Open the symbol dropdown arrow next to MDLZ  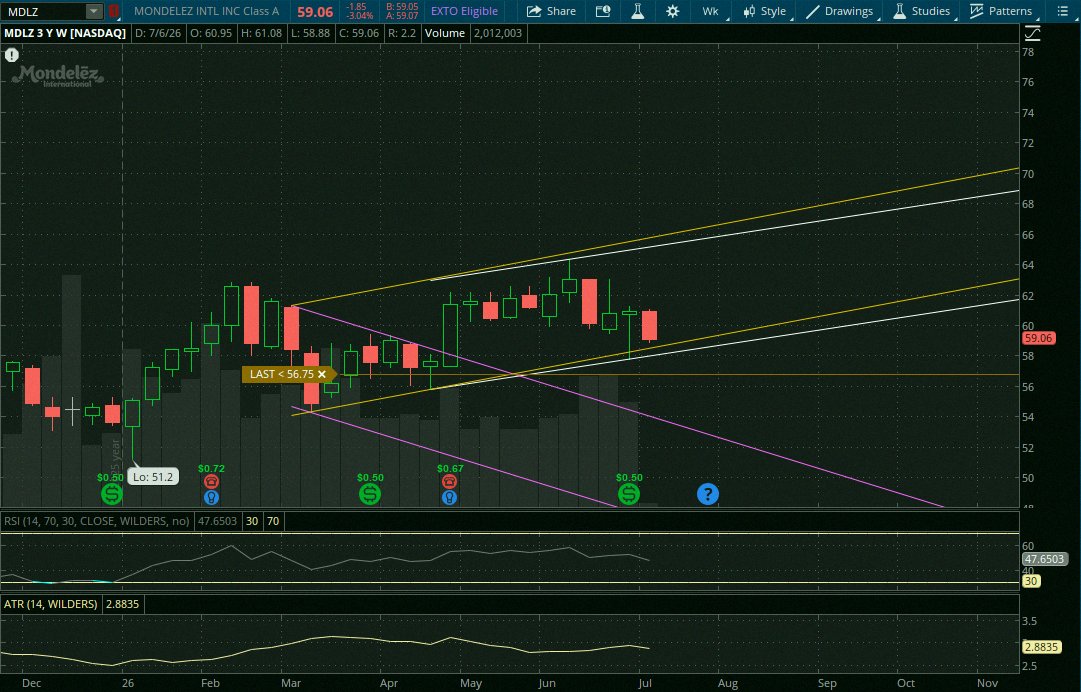pos(94,11)
